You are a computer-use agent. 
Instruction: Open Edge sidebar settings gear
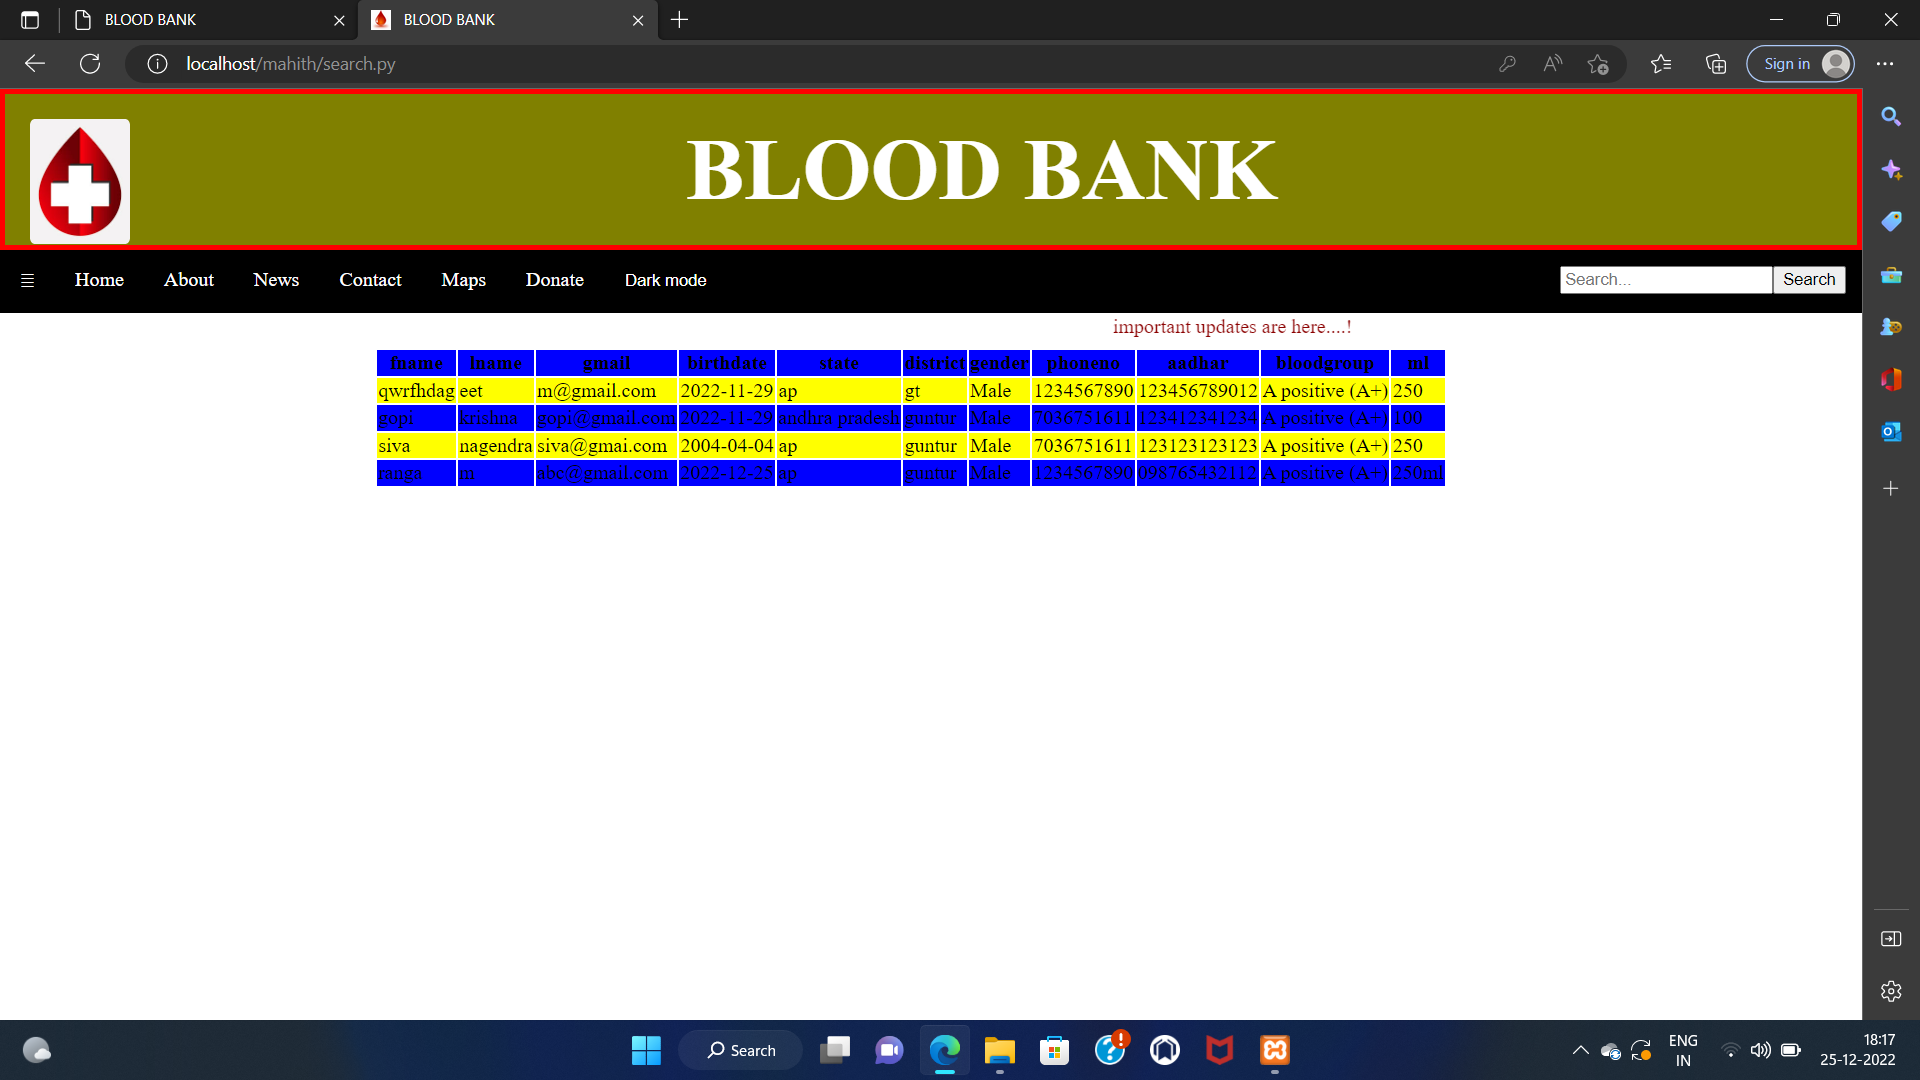[x=1891, y=991]
